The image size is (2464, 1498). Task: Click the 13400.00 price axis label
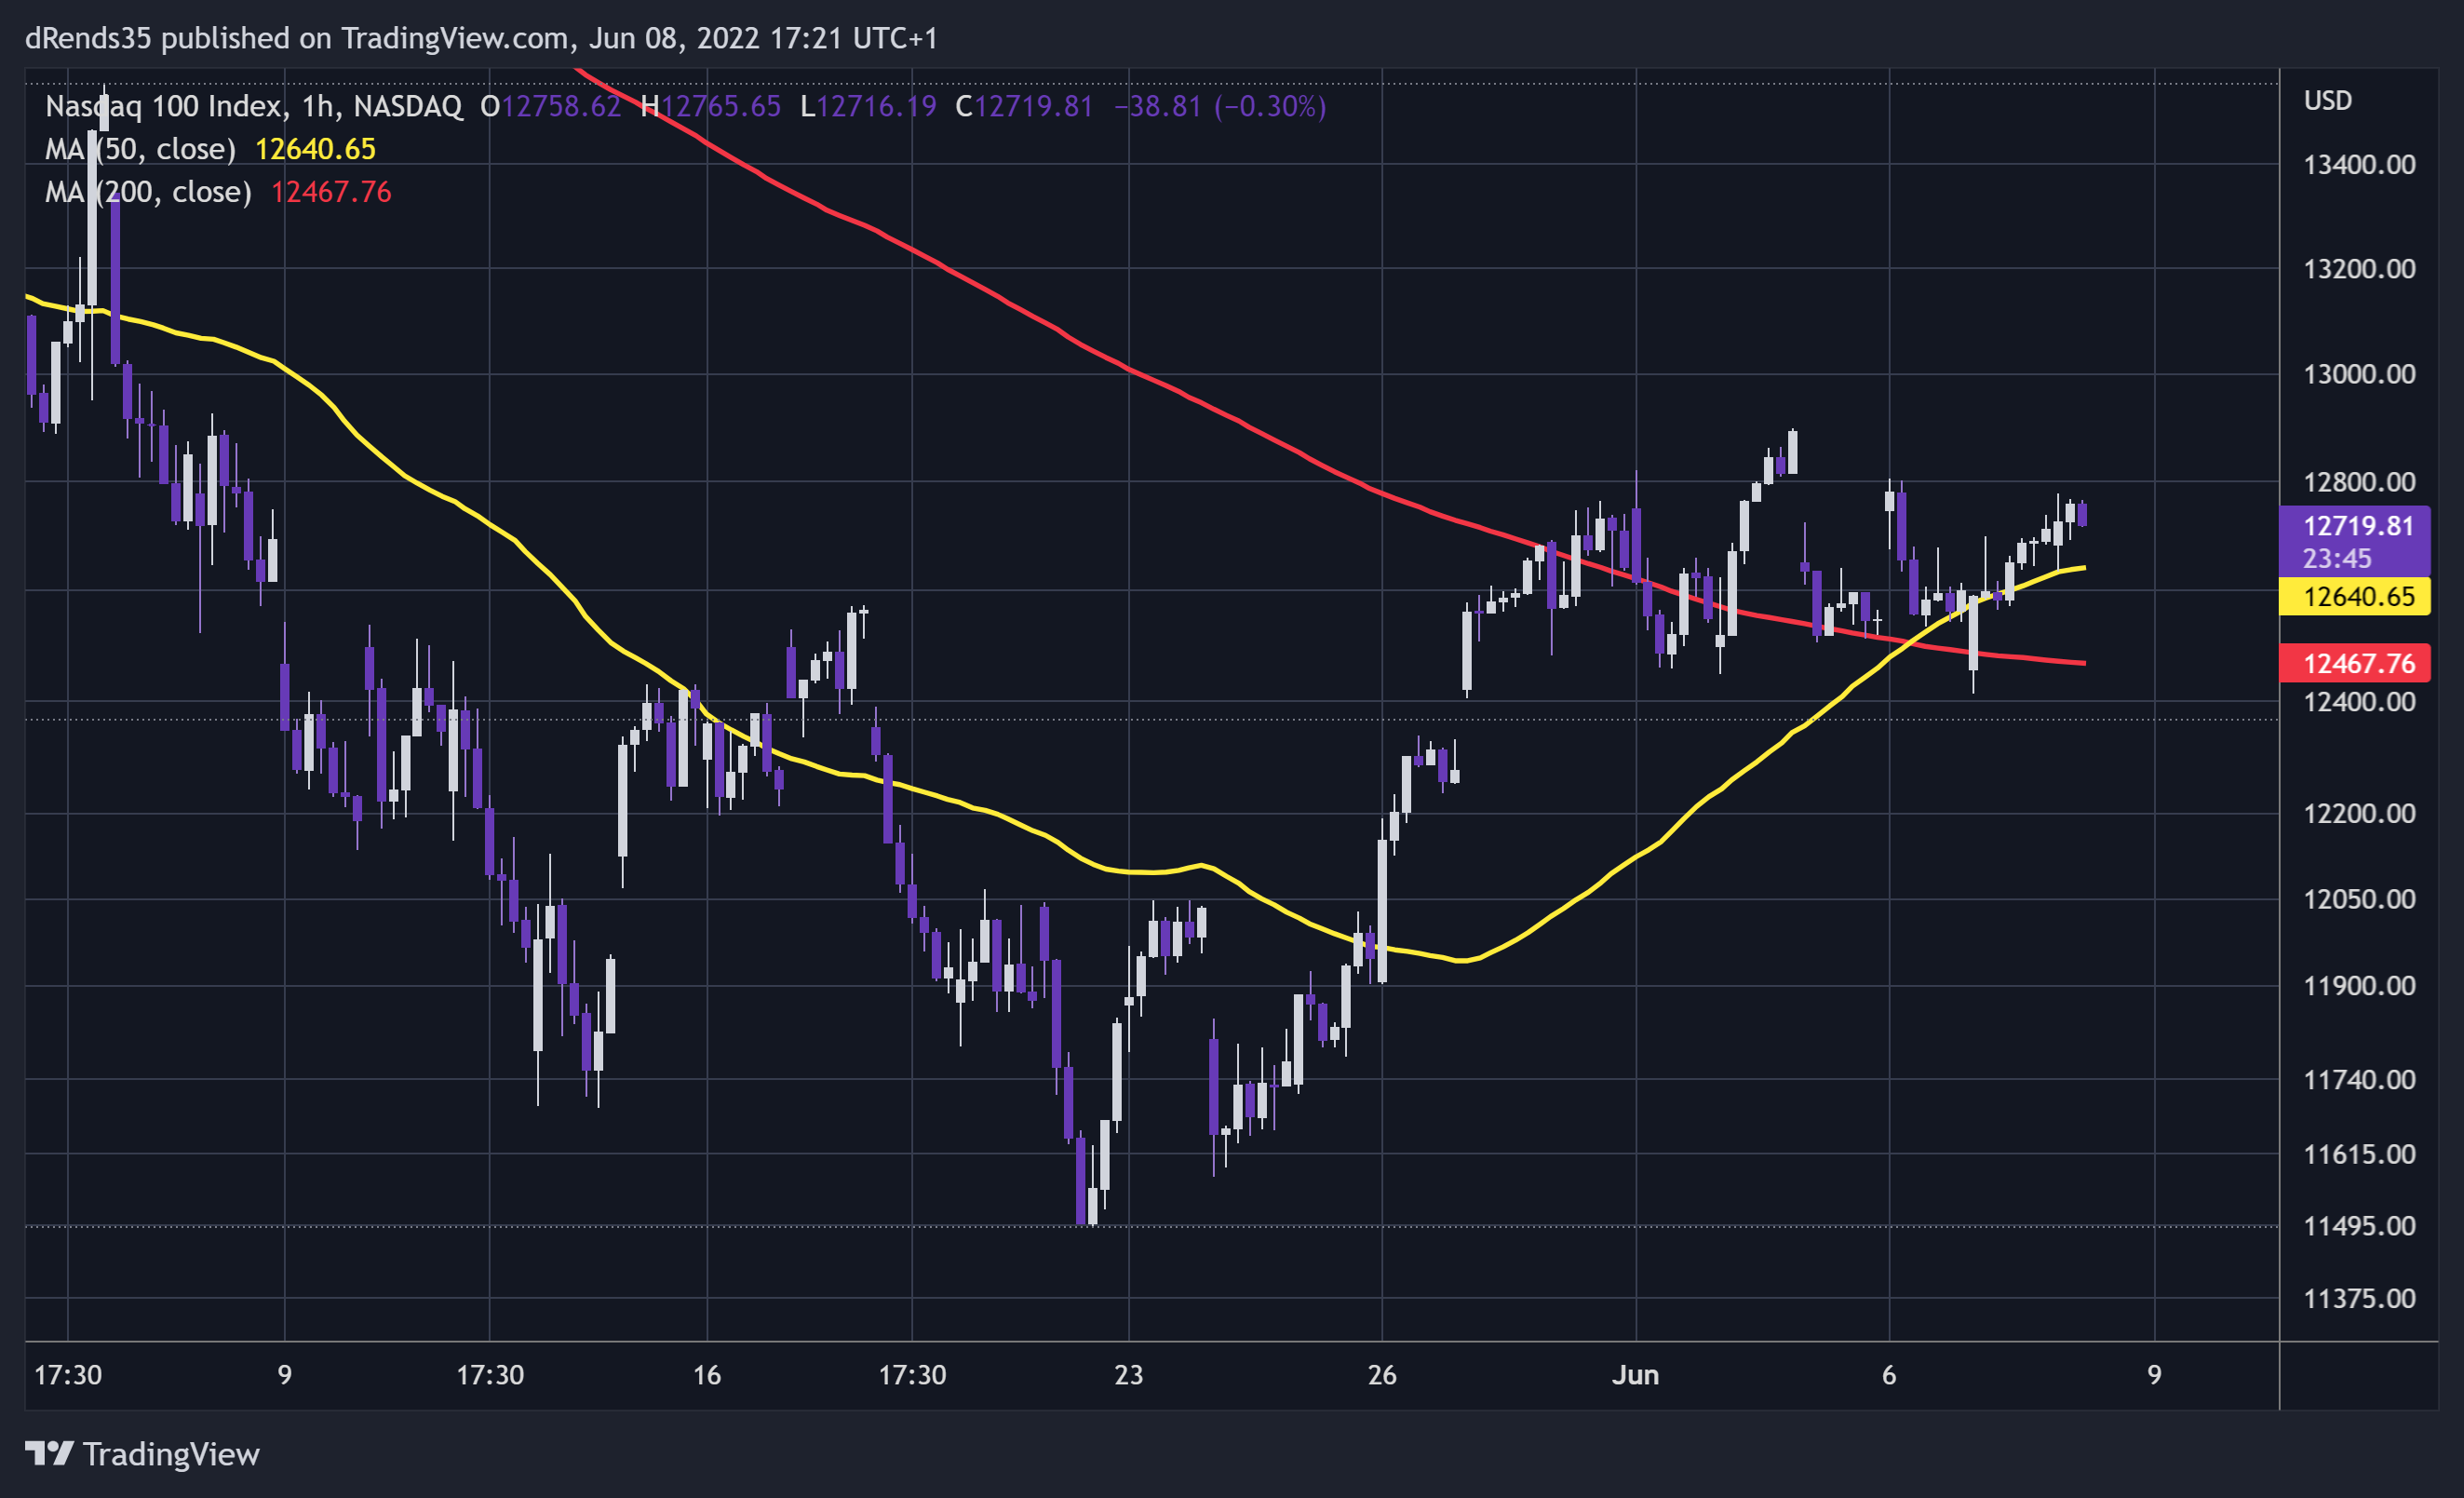click(x=2359, y=165)
